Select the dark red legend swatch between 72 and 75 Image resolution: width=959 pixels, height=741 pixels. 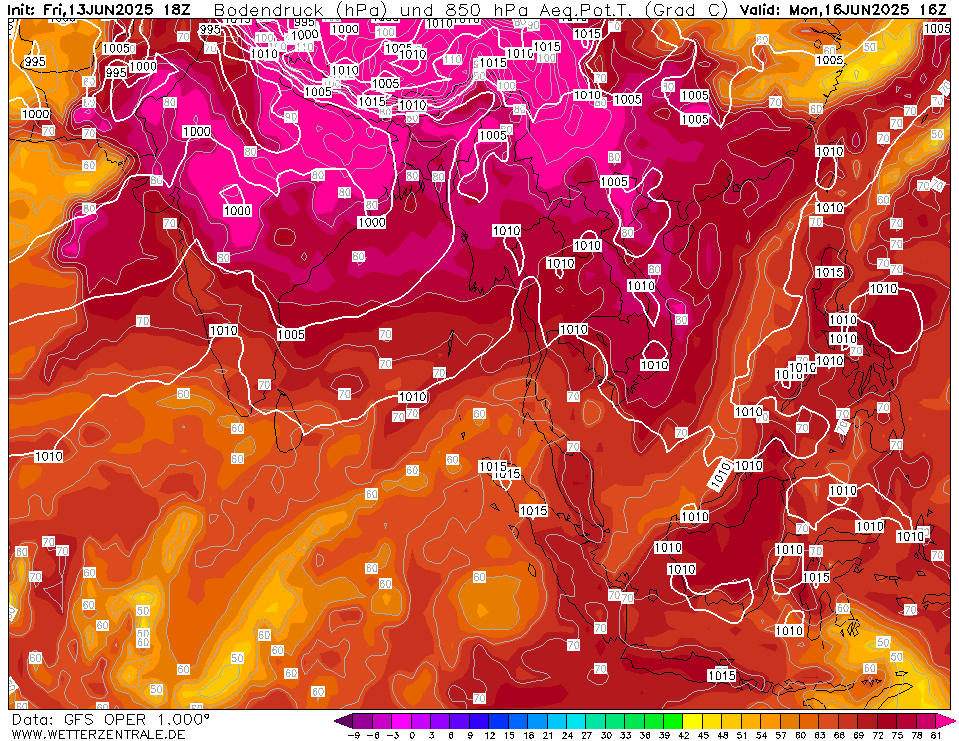(887, 721)
